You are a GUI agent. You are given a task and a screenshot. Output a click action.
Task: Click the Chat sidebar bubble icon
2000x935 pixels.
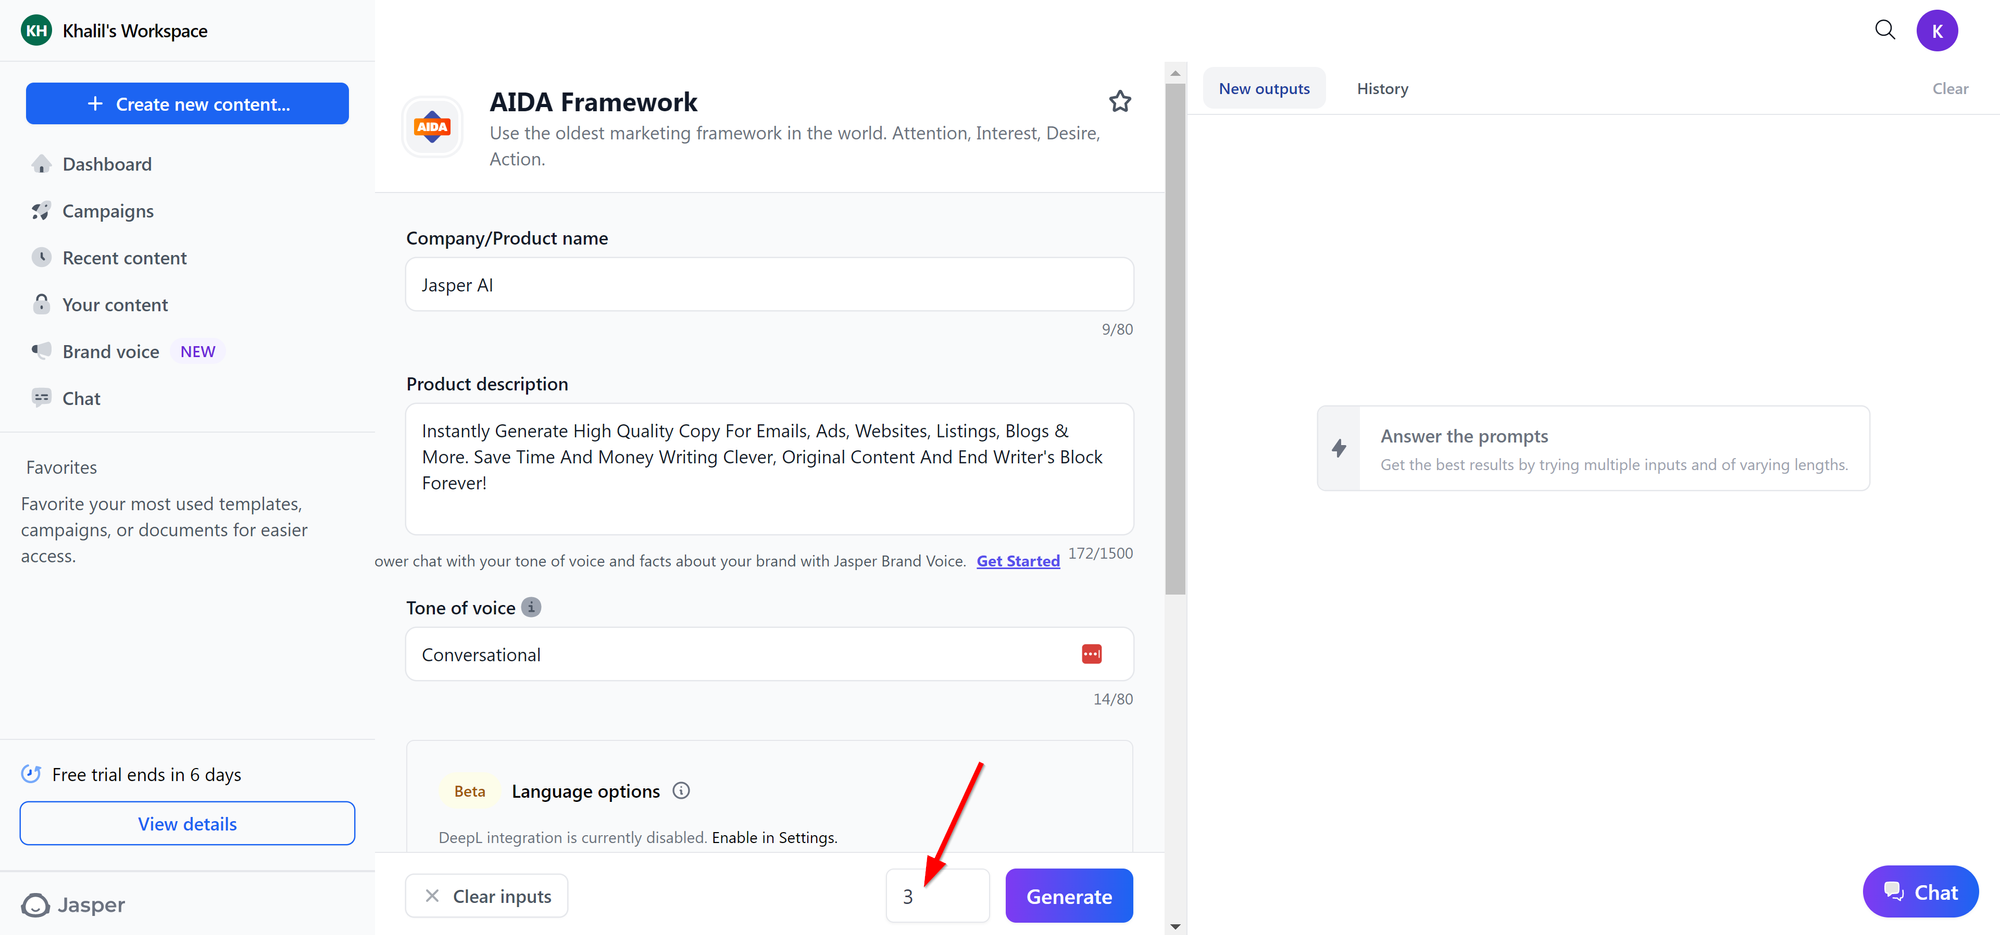click(x=41, y=398)
